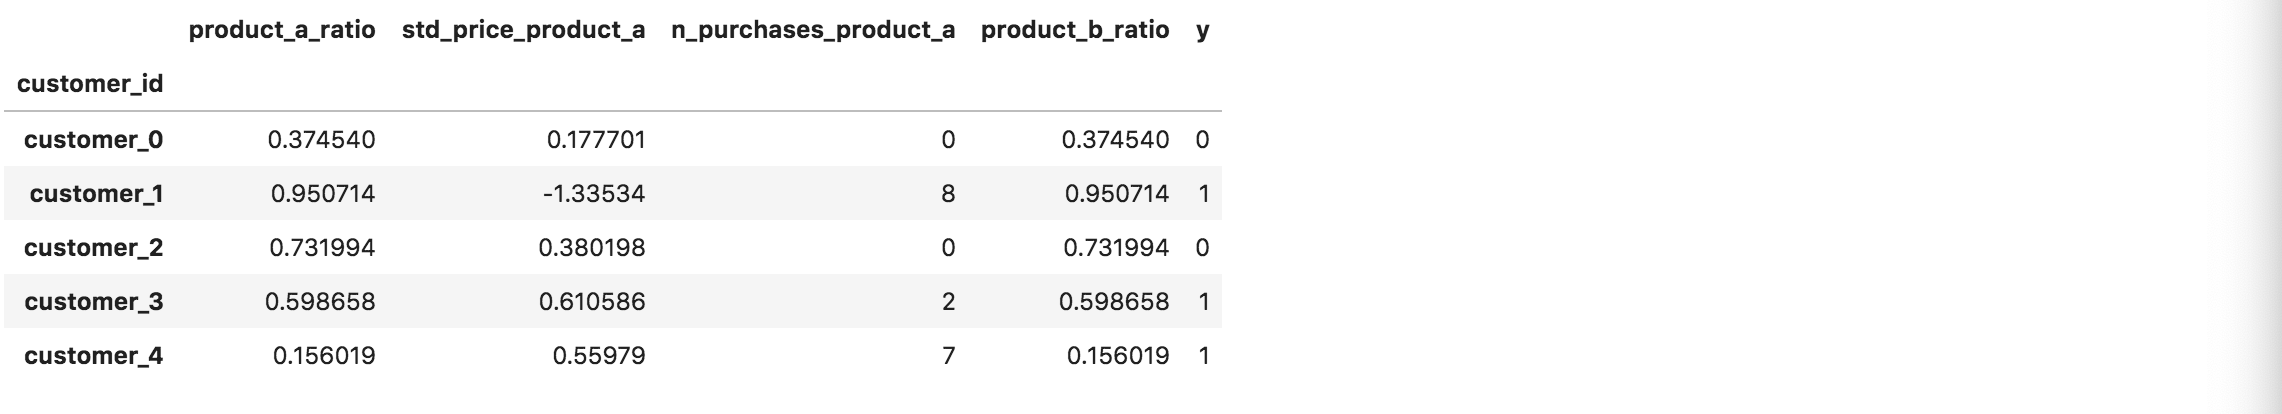Image resolution: width=2282 pixels, height=414 pixels.
Task: Click the product_a_ratio column header
Action: (x=282, y=30)
